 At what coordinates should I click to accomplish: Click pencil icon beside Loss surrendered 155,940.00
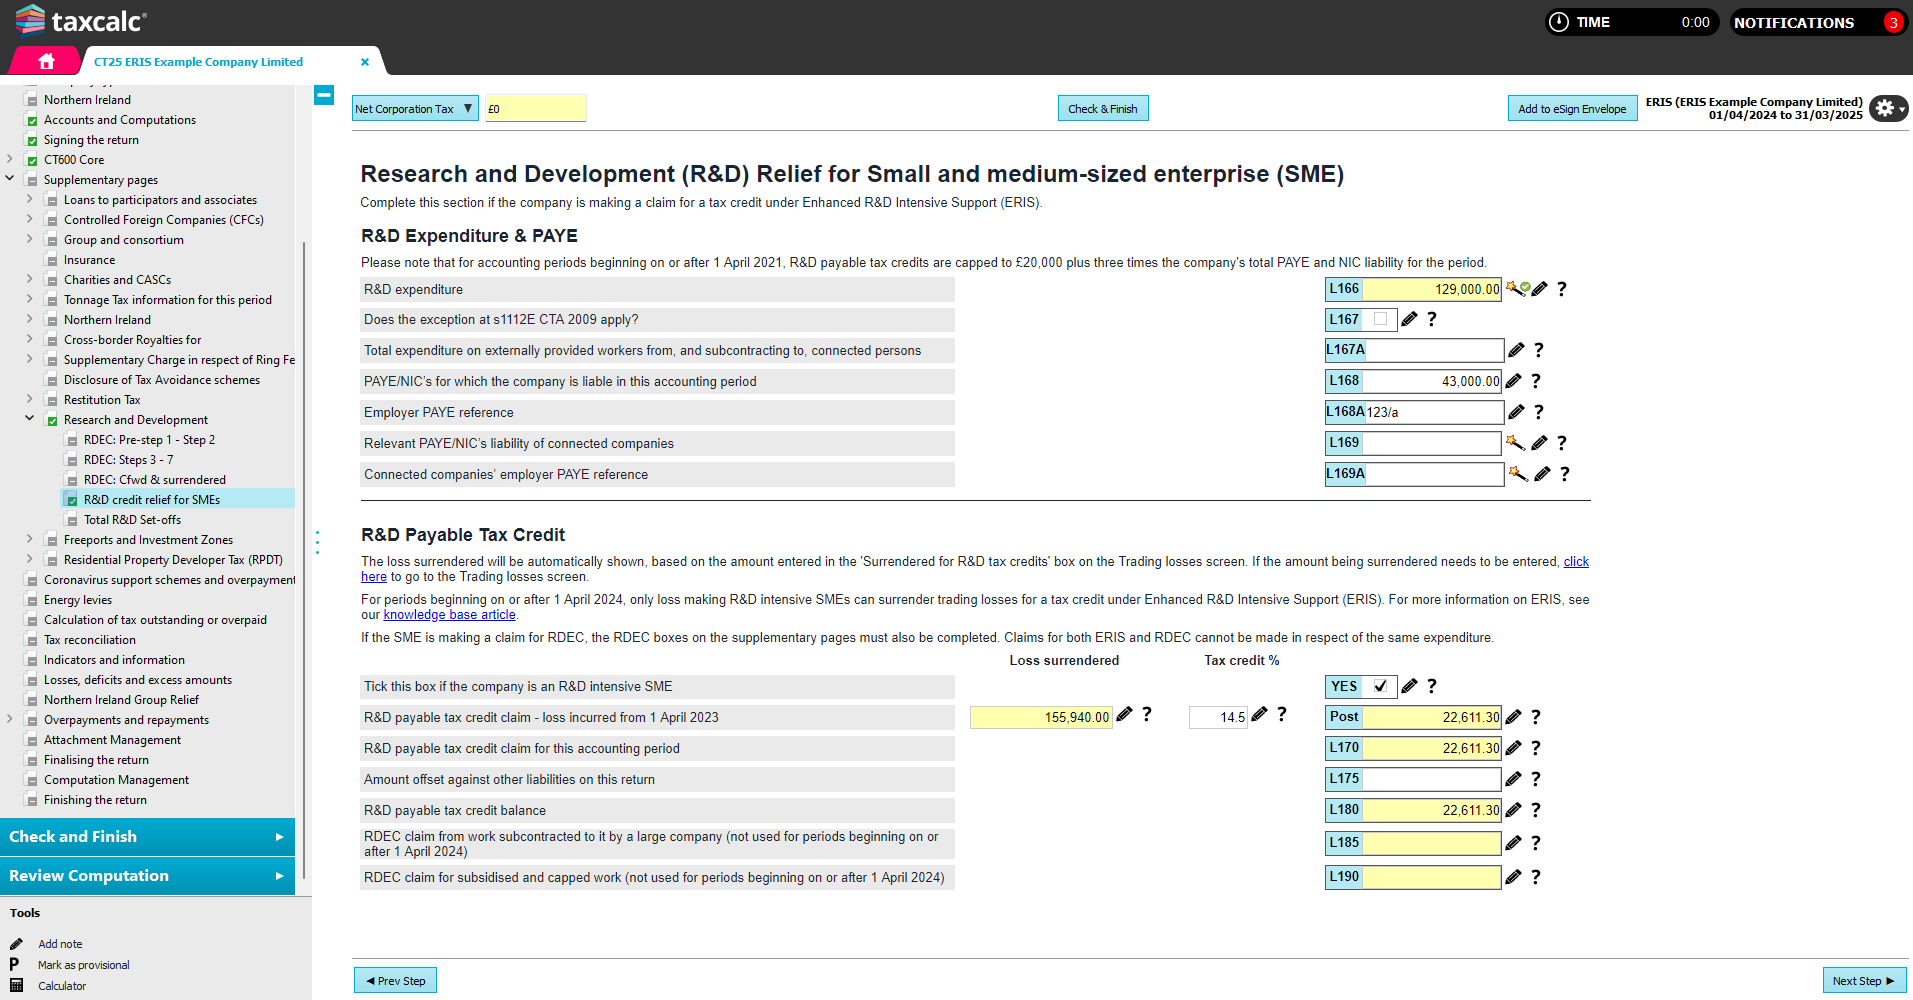(x=1125, y=714)
